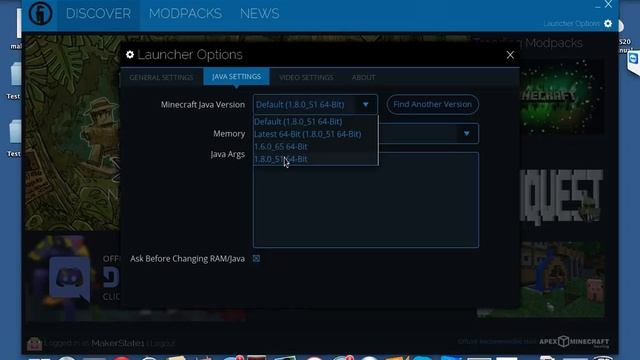Viewport: 640px width, 360px height.
Task: Open the Minecraft modpack thumbnail
Action: [562, 96]
